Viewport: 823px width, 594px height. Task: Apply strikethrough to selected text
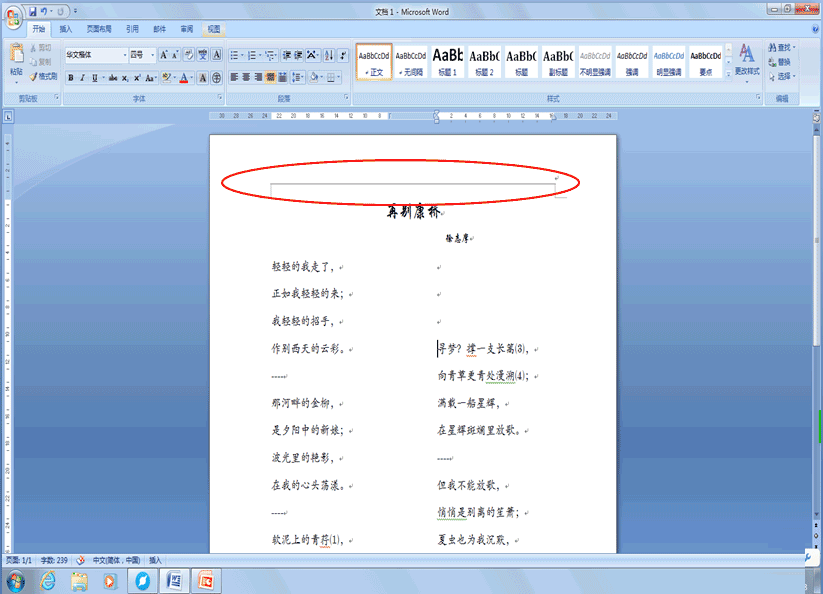[112, 77]
